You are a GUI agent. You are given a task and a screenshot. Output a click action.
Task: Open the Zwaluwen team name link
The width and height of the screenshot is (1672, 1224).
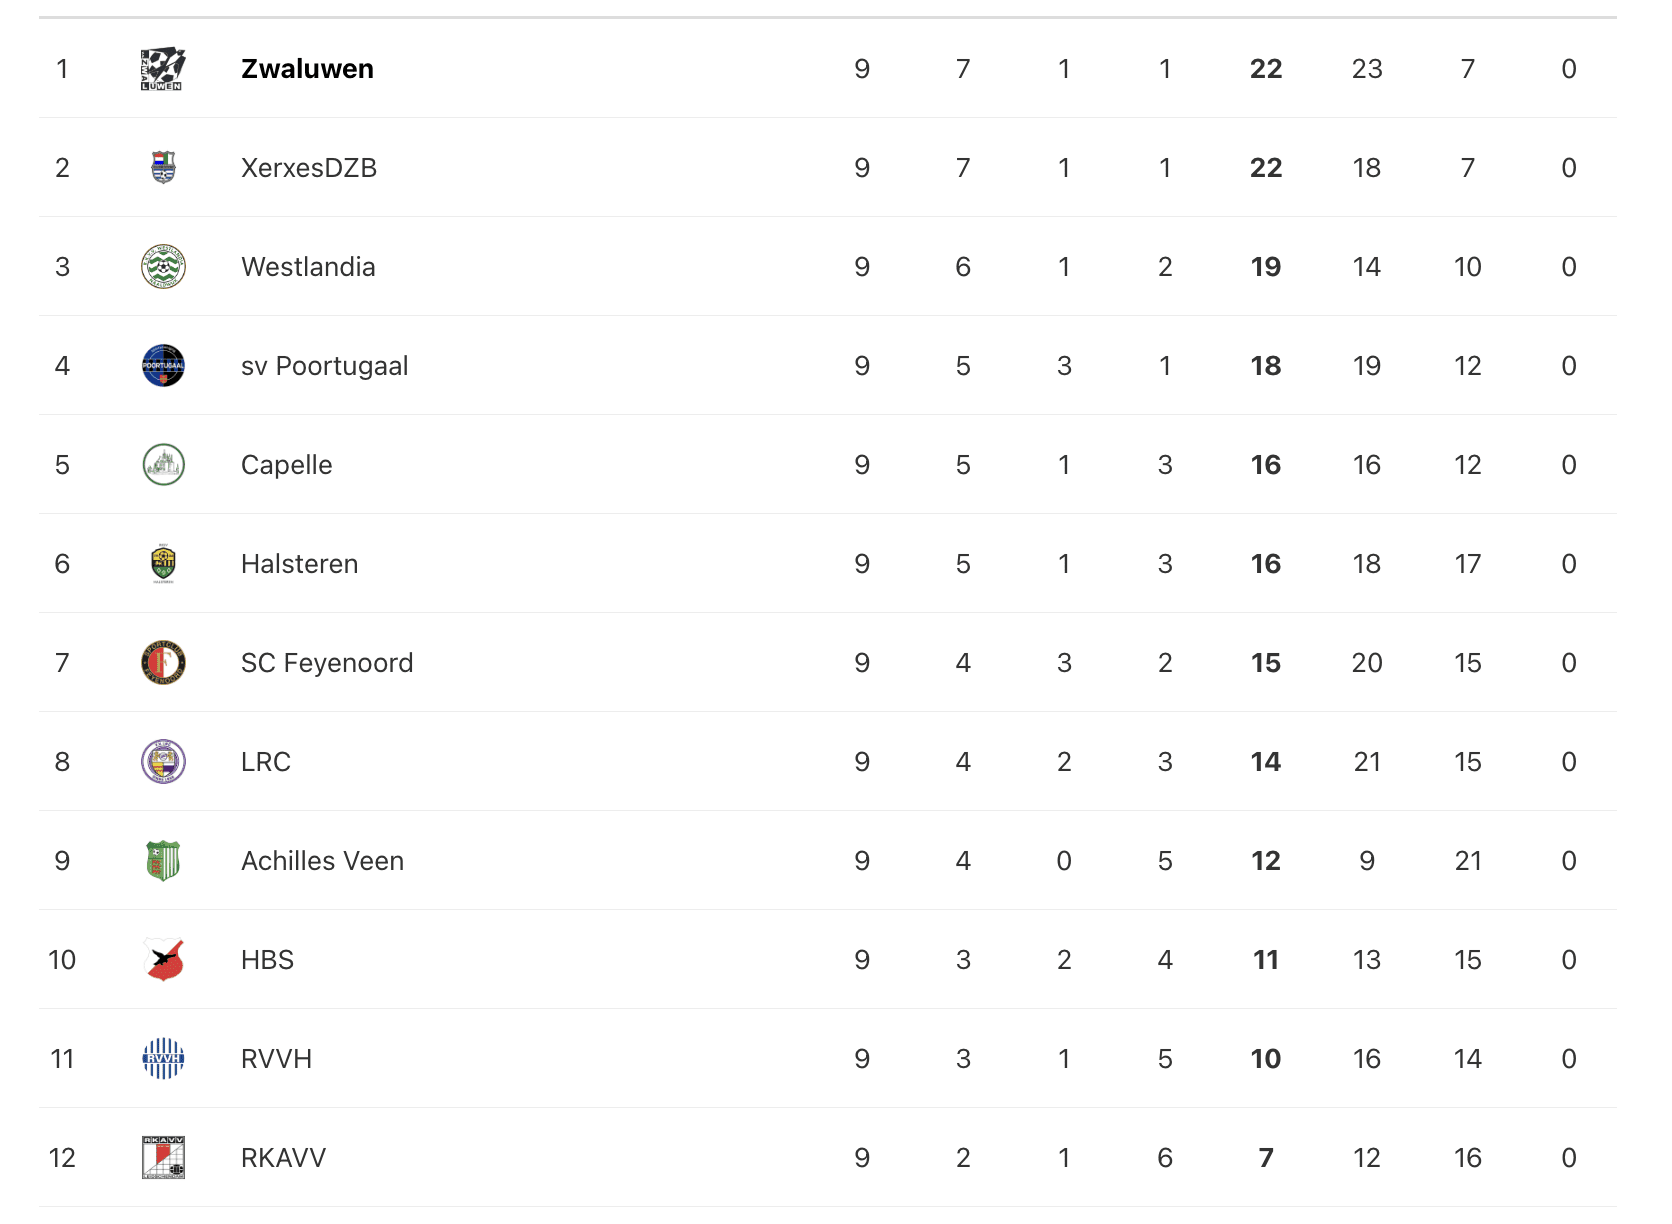pos(307,69)
